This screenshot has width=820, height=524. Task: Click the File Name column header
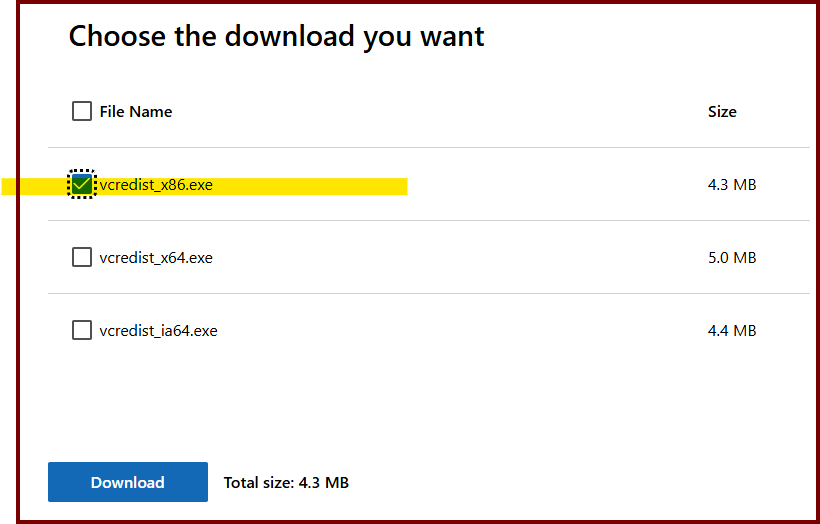pyautogui.click(x=136, y=112)
